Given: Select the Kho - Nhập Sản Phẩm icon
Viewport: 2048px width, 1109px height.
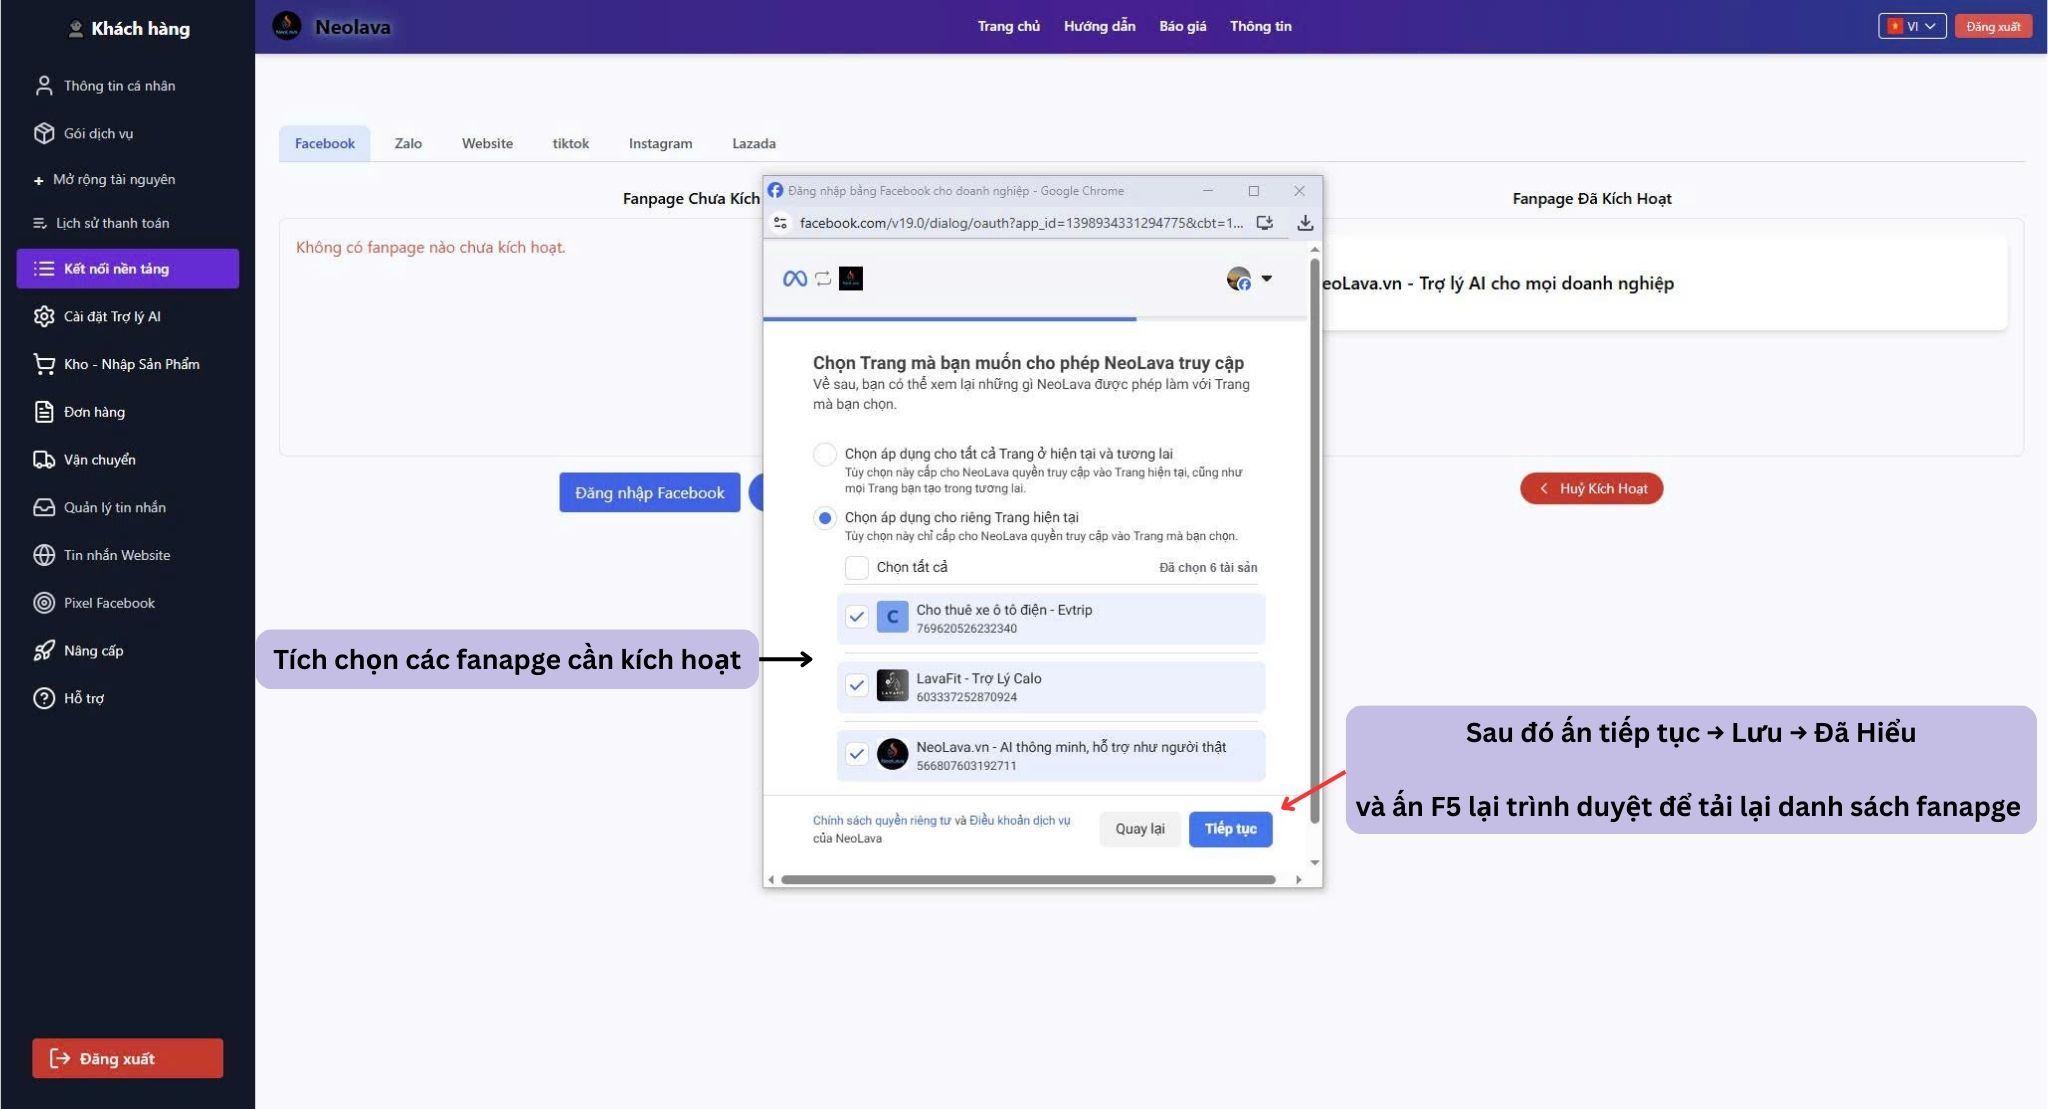Looking at the screenshot, I should point(44,364).
